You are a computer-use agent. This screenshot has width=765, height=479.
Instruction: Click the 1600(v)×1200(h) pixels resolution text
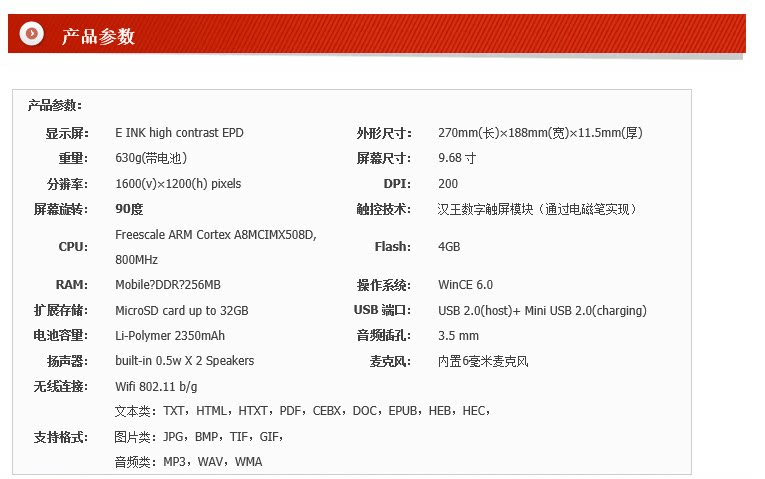tap(178, 184)
